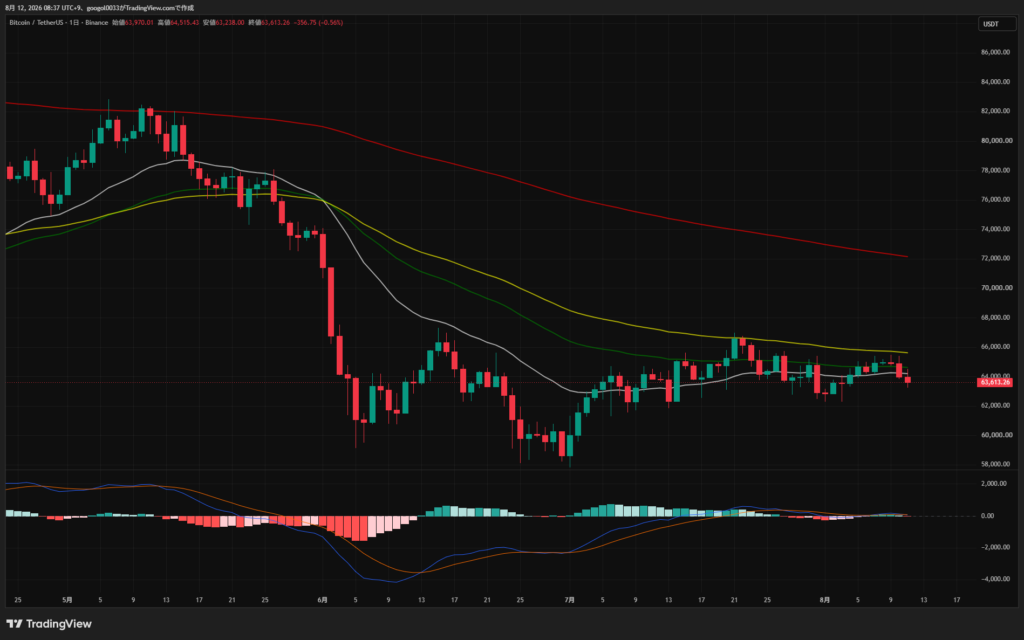Click the low value 63,238.00
This screenshot has width=1024, height=640.
[230, 22]
